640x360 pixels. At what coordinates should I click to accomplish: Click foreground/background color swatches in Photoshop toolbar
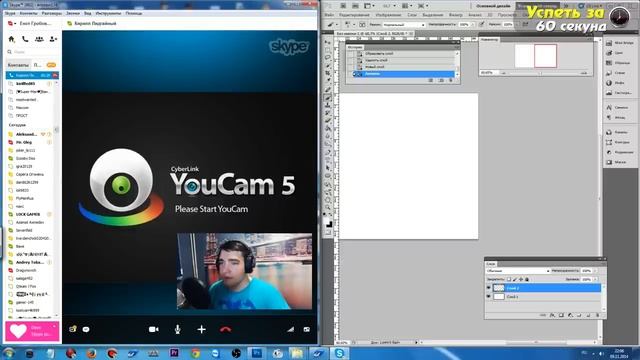coord(328,223)
